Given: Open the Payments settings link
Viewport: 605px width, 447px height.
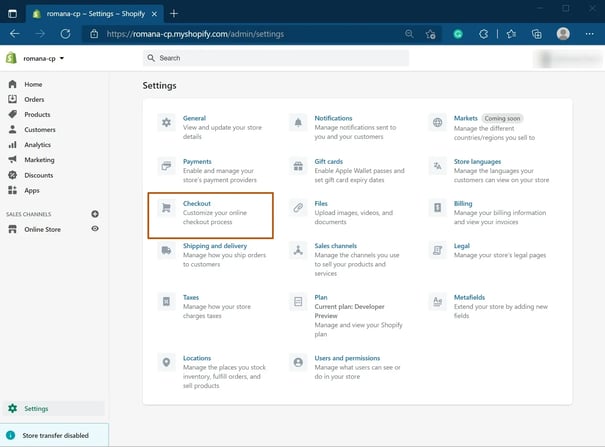Looking at the screenshot, I should 197,161.
